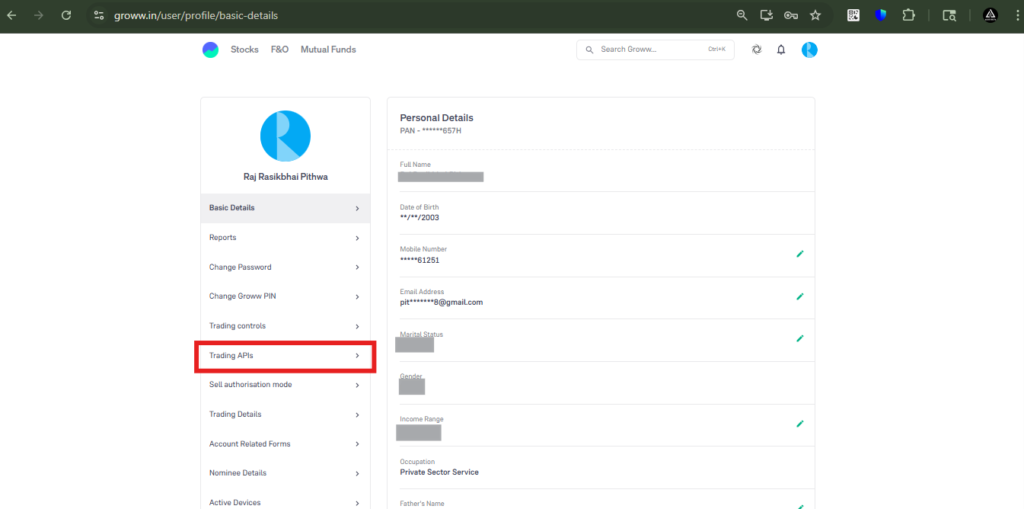Open browser extensions puzzle icon
This screenshot has height=509, width=1024.
[x=908, y=16]
